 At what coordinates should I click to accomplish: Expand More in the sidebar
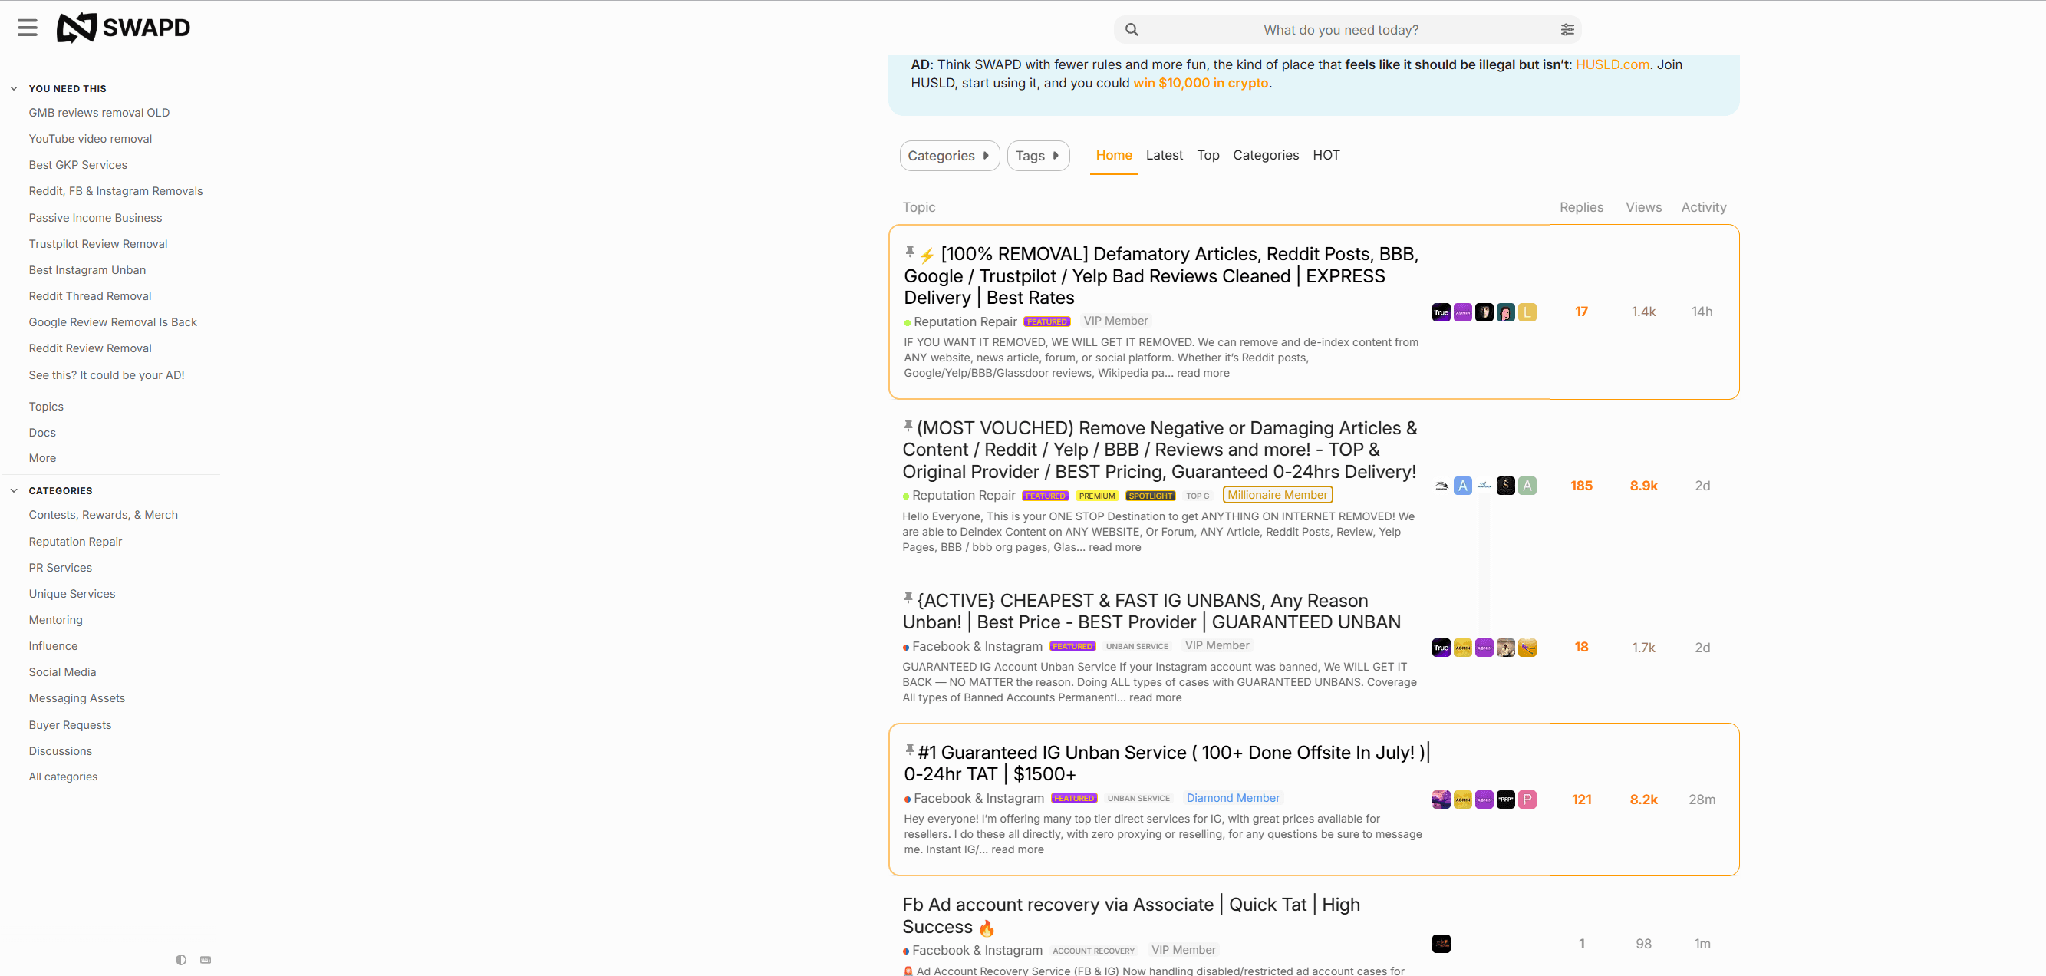pos(42,458)
